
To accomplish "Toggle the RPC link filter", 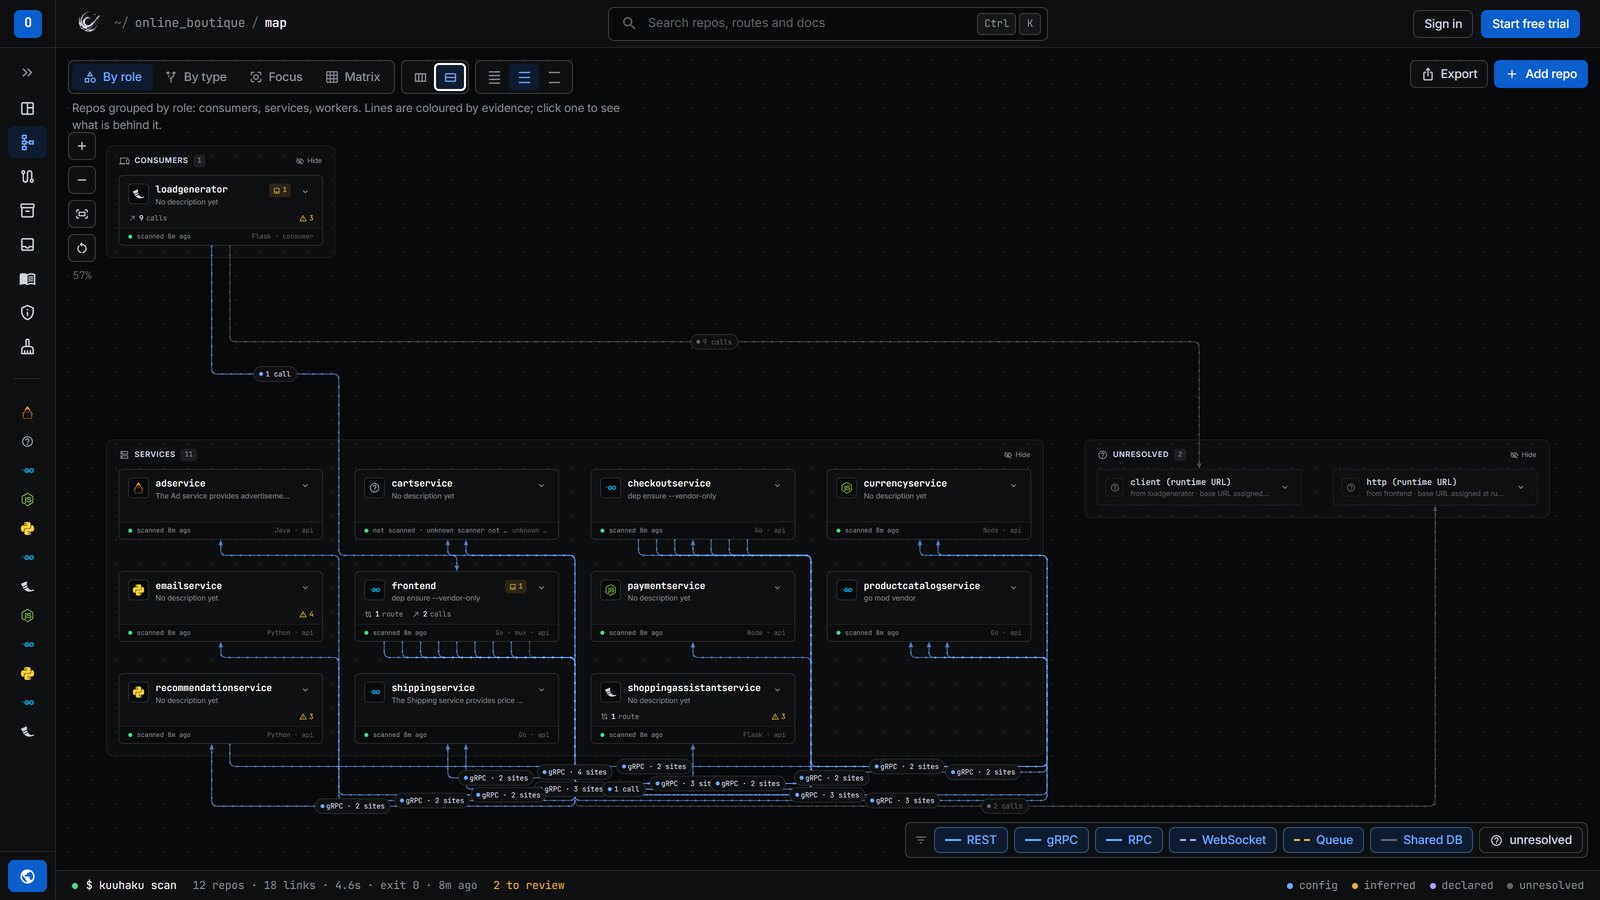I will pos(1129,840).
